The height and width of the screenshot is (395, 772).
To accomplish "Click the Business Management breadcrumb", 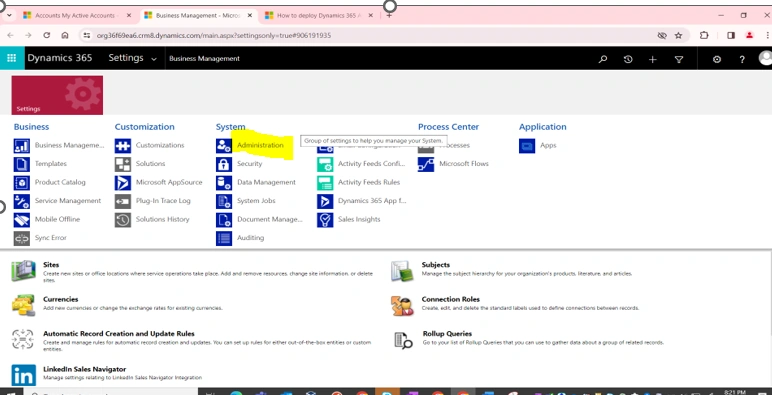I will point(204,59).
